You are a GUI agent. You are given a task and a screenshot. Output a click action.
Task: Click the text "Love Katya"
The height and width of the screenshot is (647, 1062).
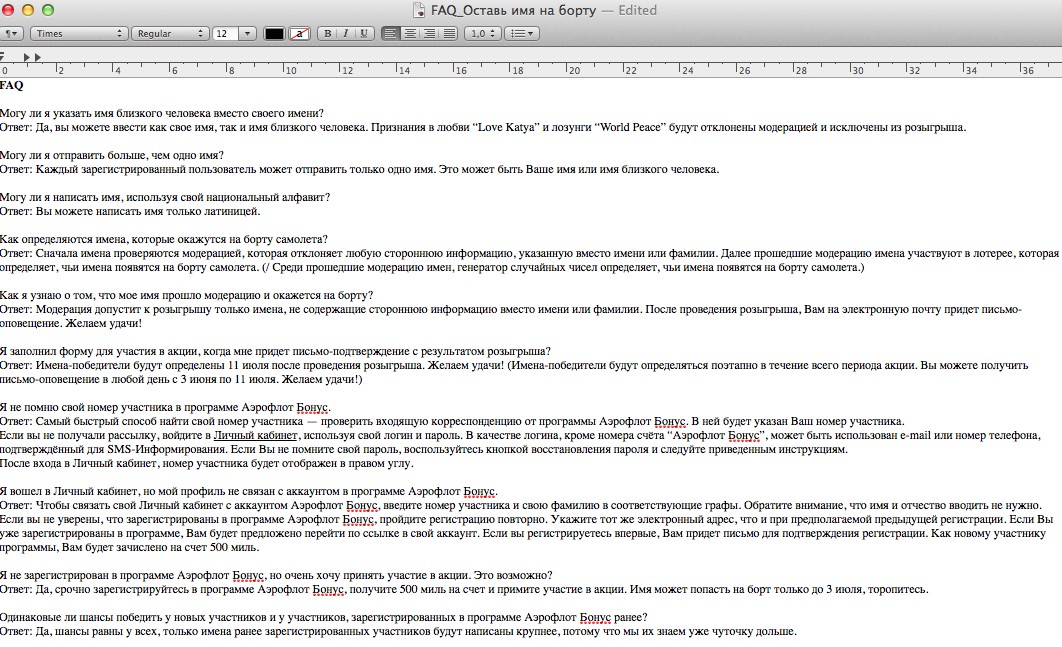pos(508,127)
